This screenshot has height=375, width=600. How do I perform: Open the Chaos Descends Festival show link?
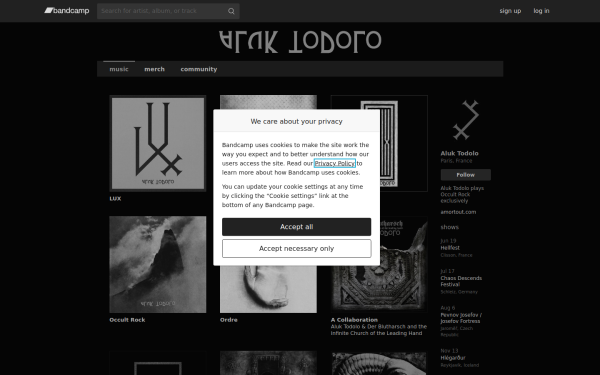(461, 281)
